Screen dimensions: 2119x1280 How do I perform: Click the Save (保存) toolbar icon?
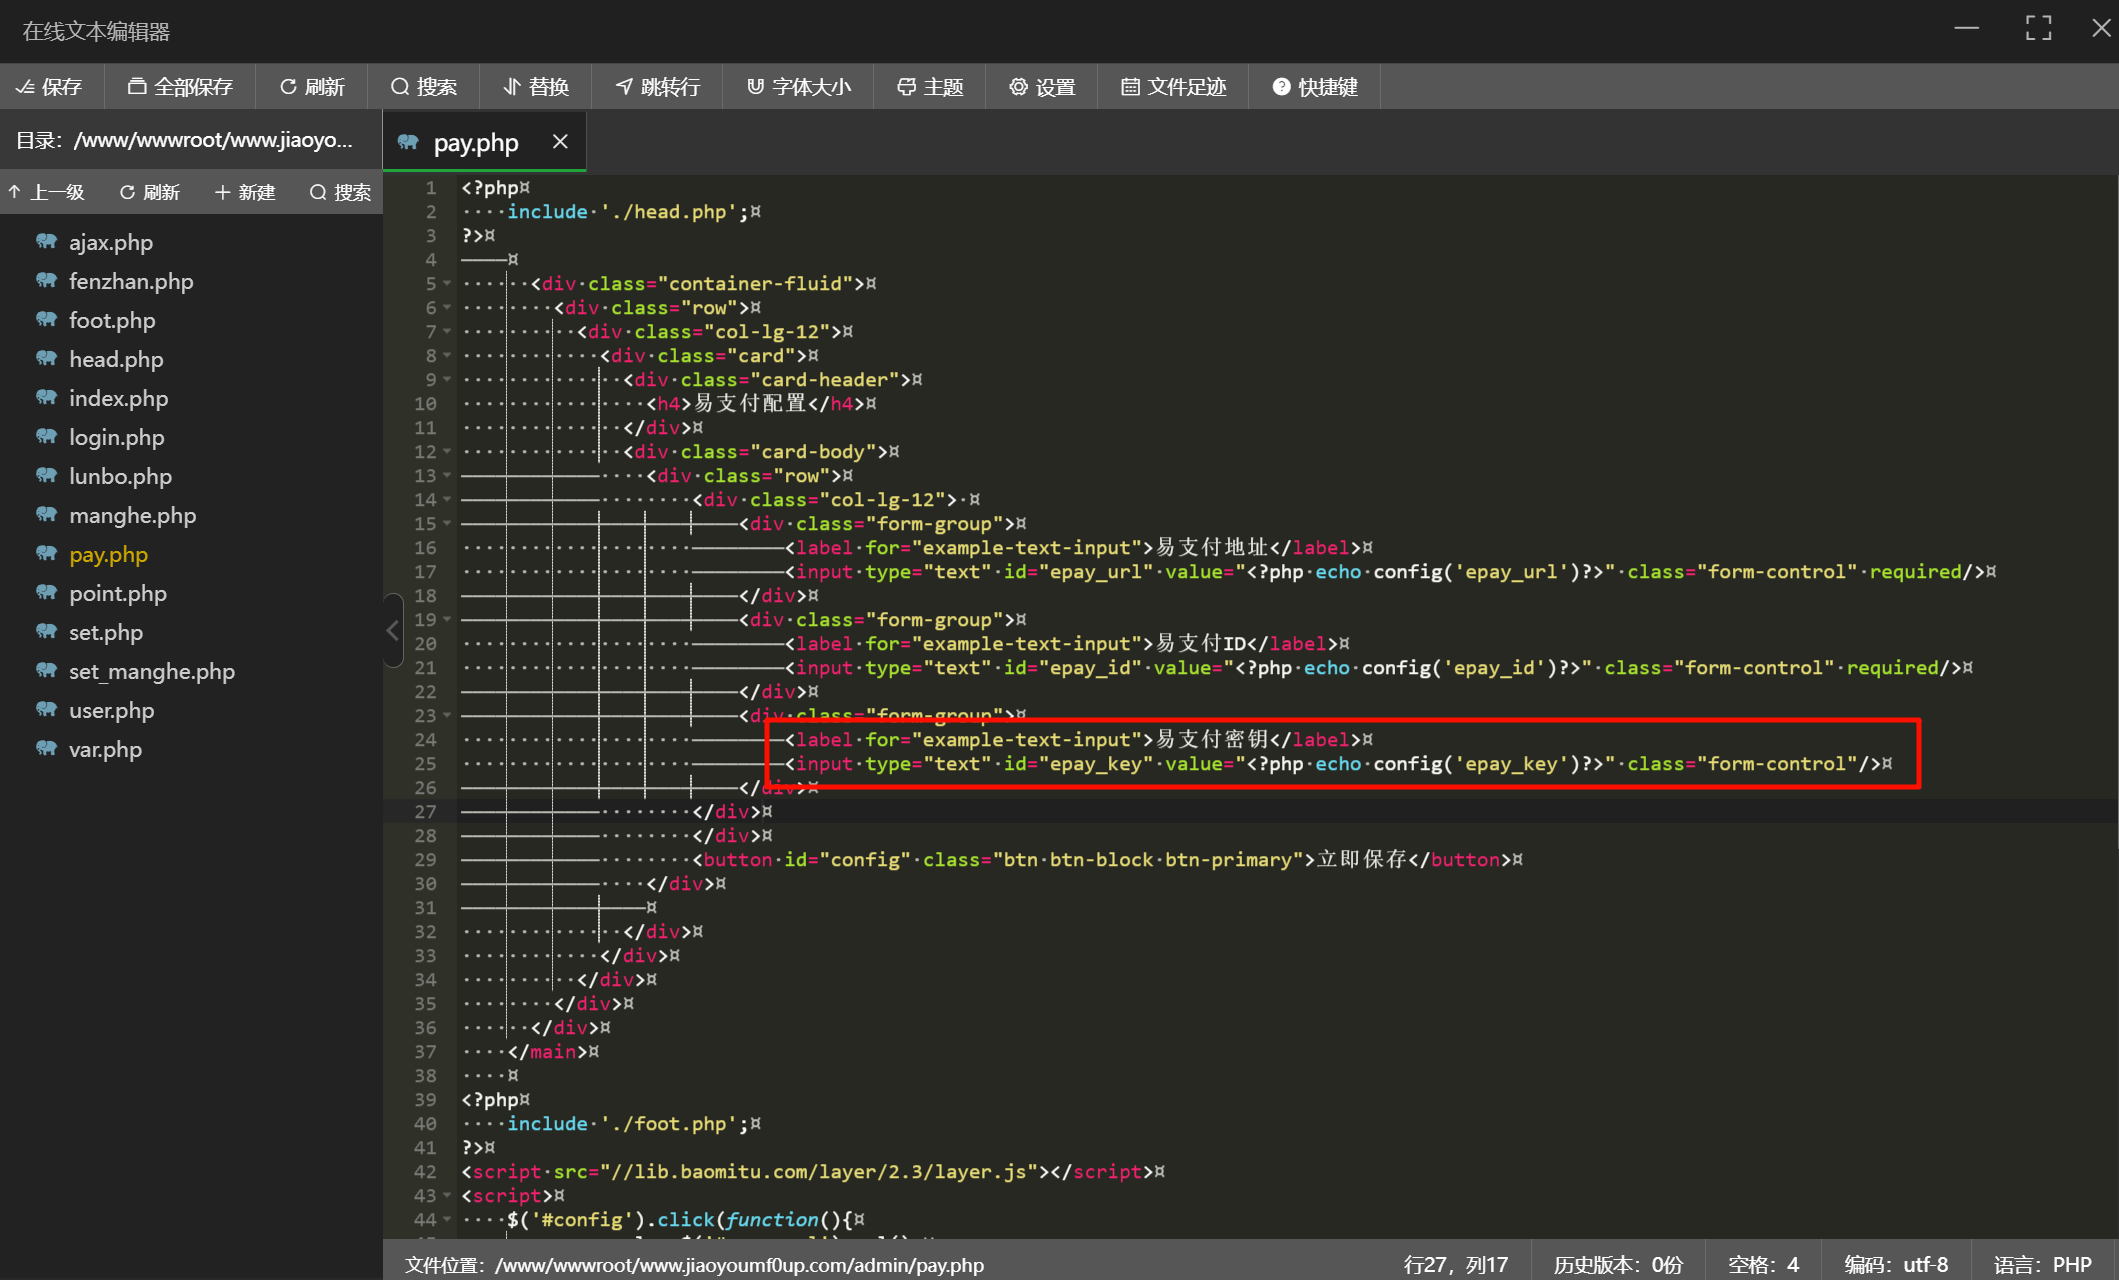[49, 87]
